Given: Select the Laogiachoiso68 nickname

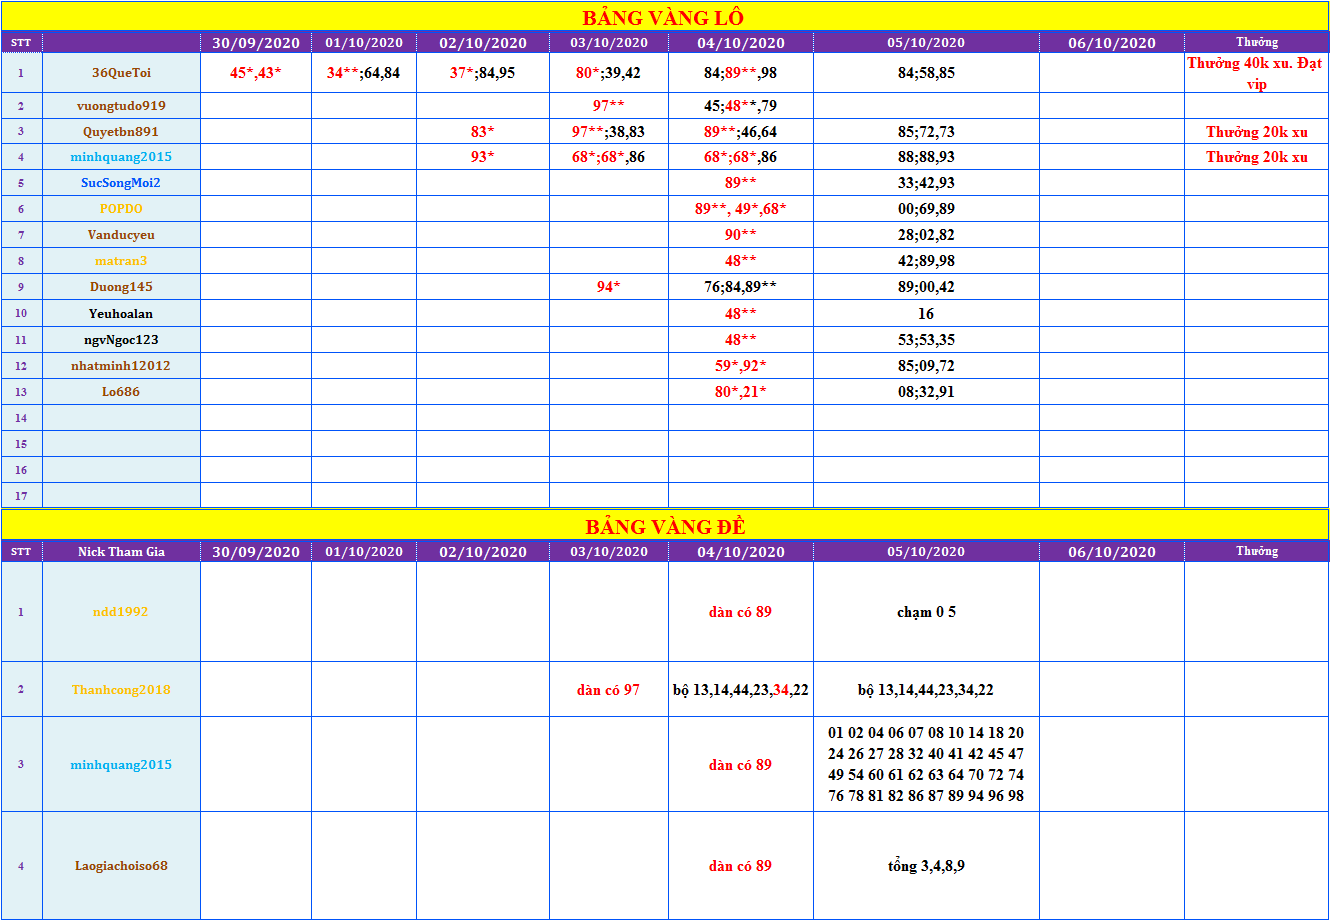Looking at the screenshot, I should point(121,866).
